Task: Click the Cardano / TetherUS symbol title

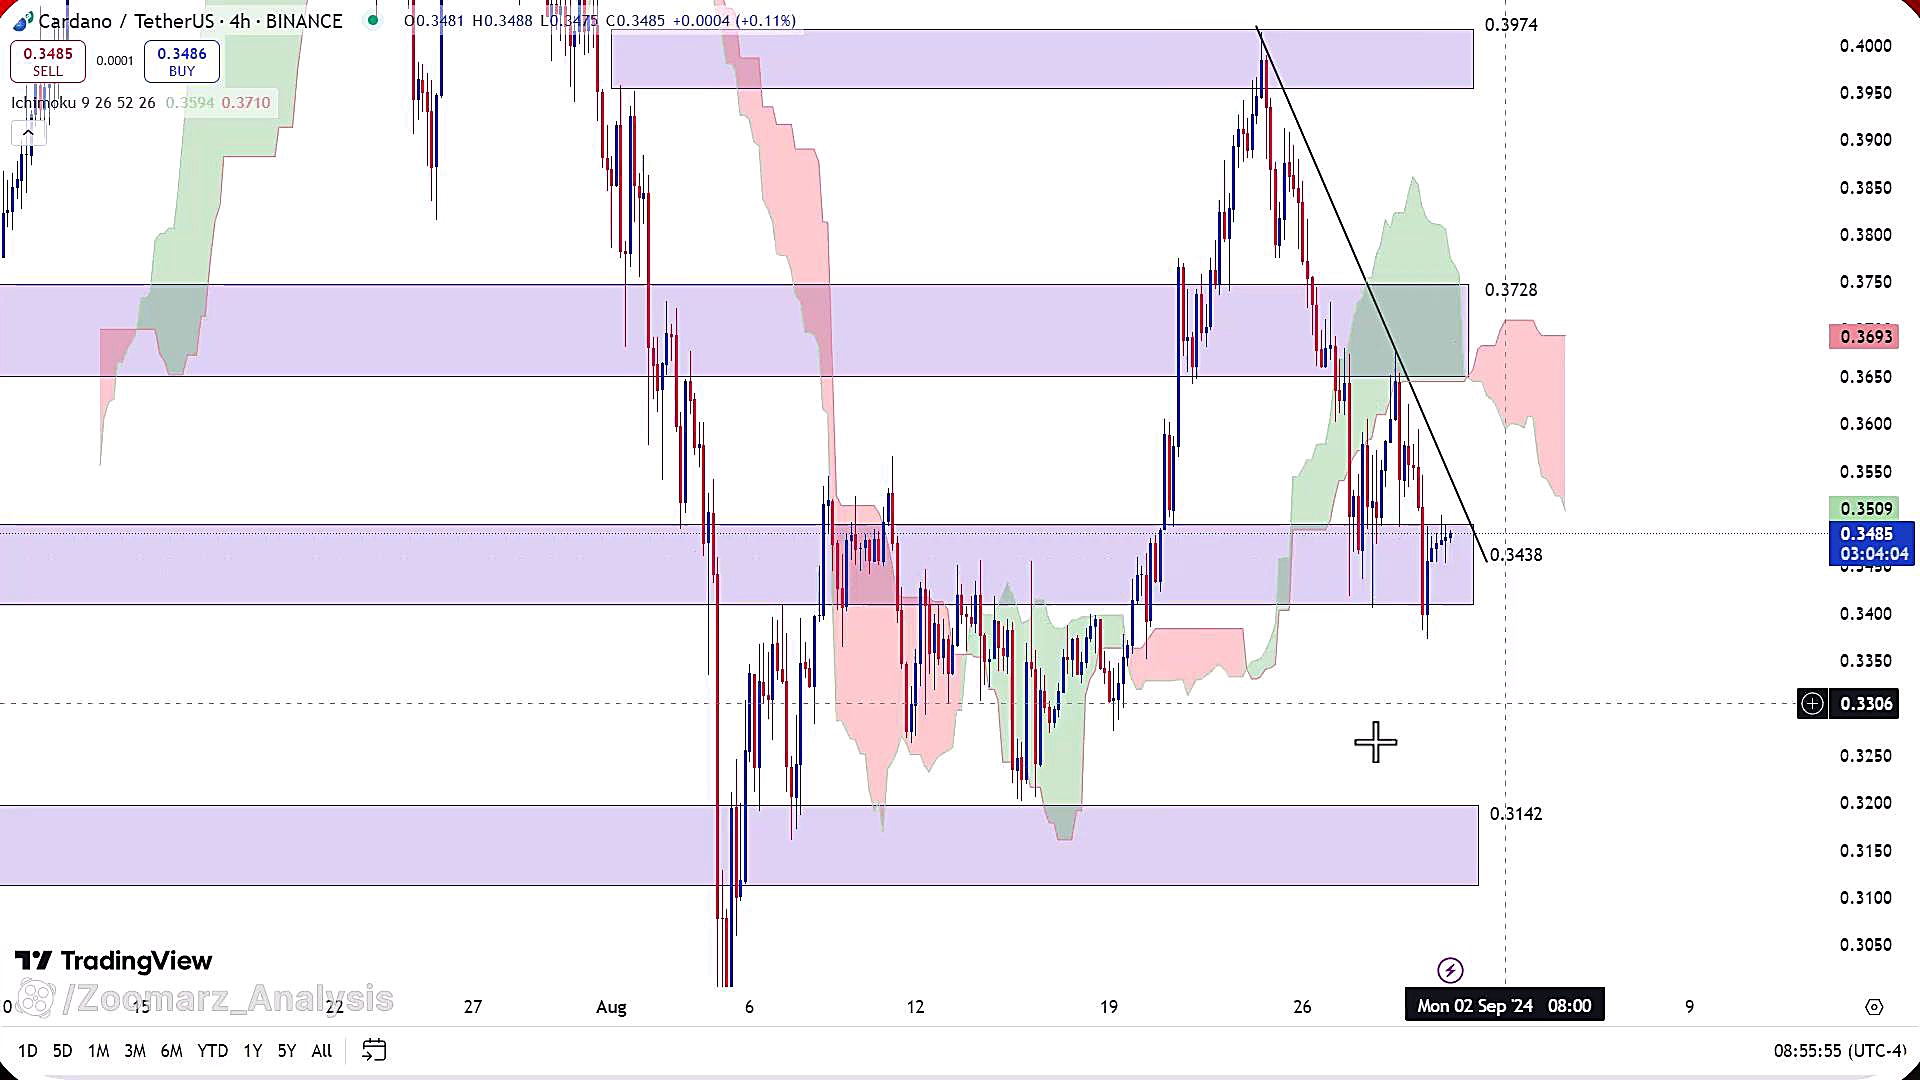Action: [190, 21]
